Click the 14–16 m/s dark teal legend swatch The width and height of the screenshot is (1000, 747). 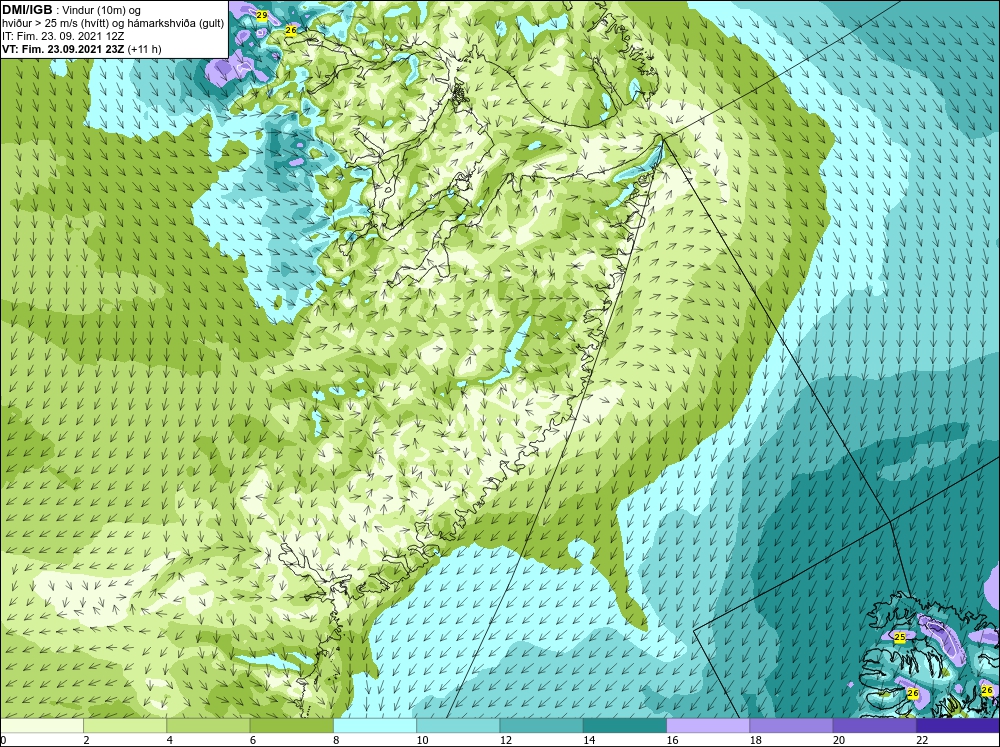click(x=625, y=726)
